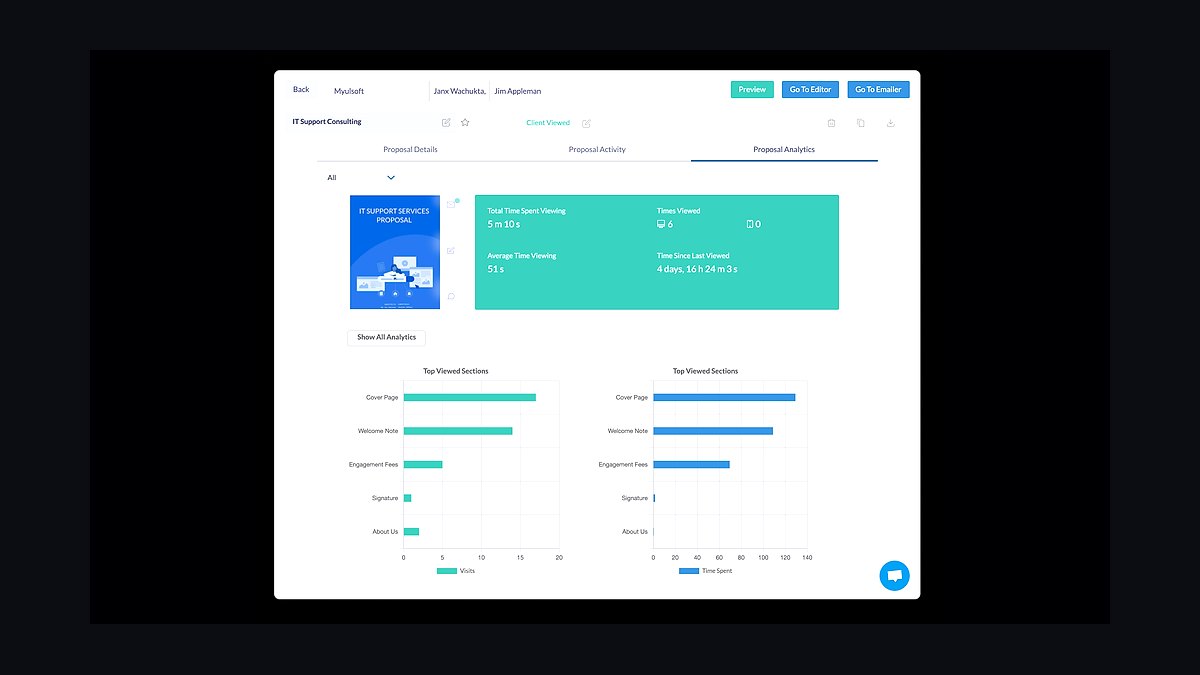Click the pencil edit icon beside the cover thumbnail
Screen dimensions: 1200x675
click(451, 250)
